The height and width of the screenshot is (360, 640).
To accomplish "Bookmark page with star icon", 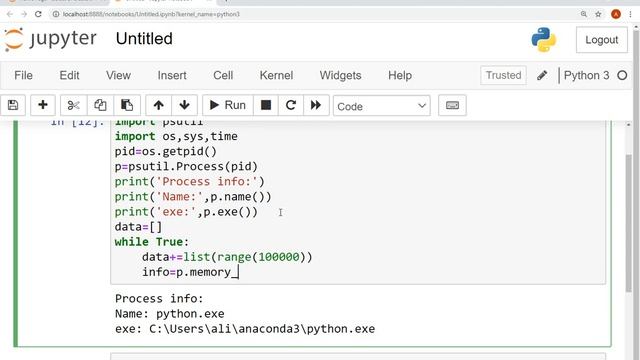I will click(598, 14).
